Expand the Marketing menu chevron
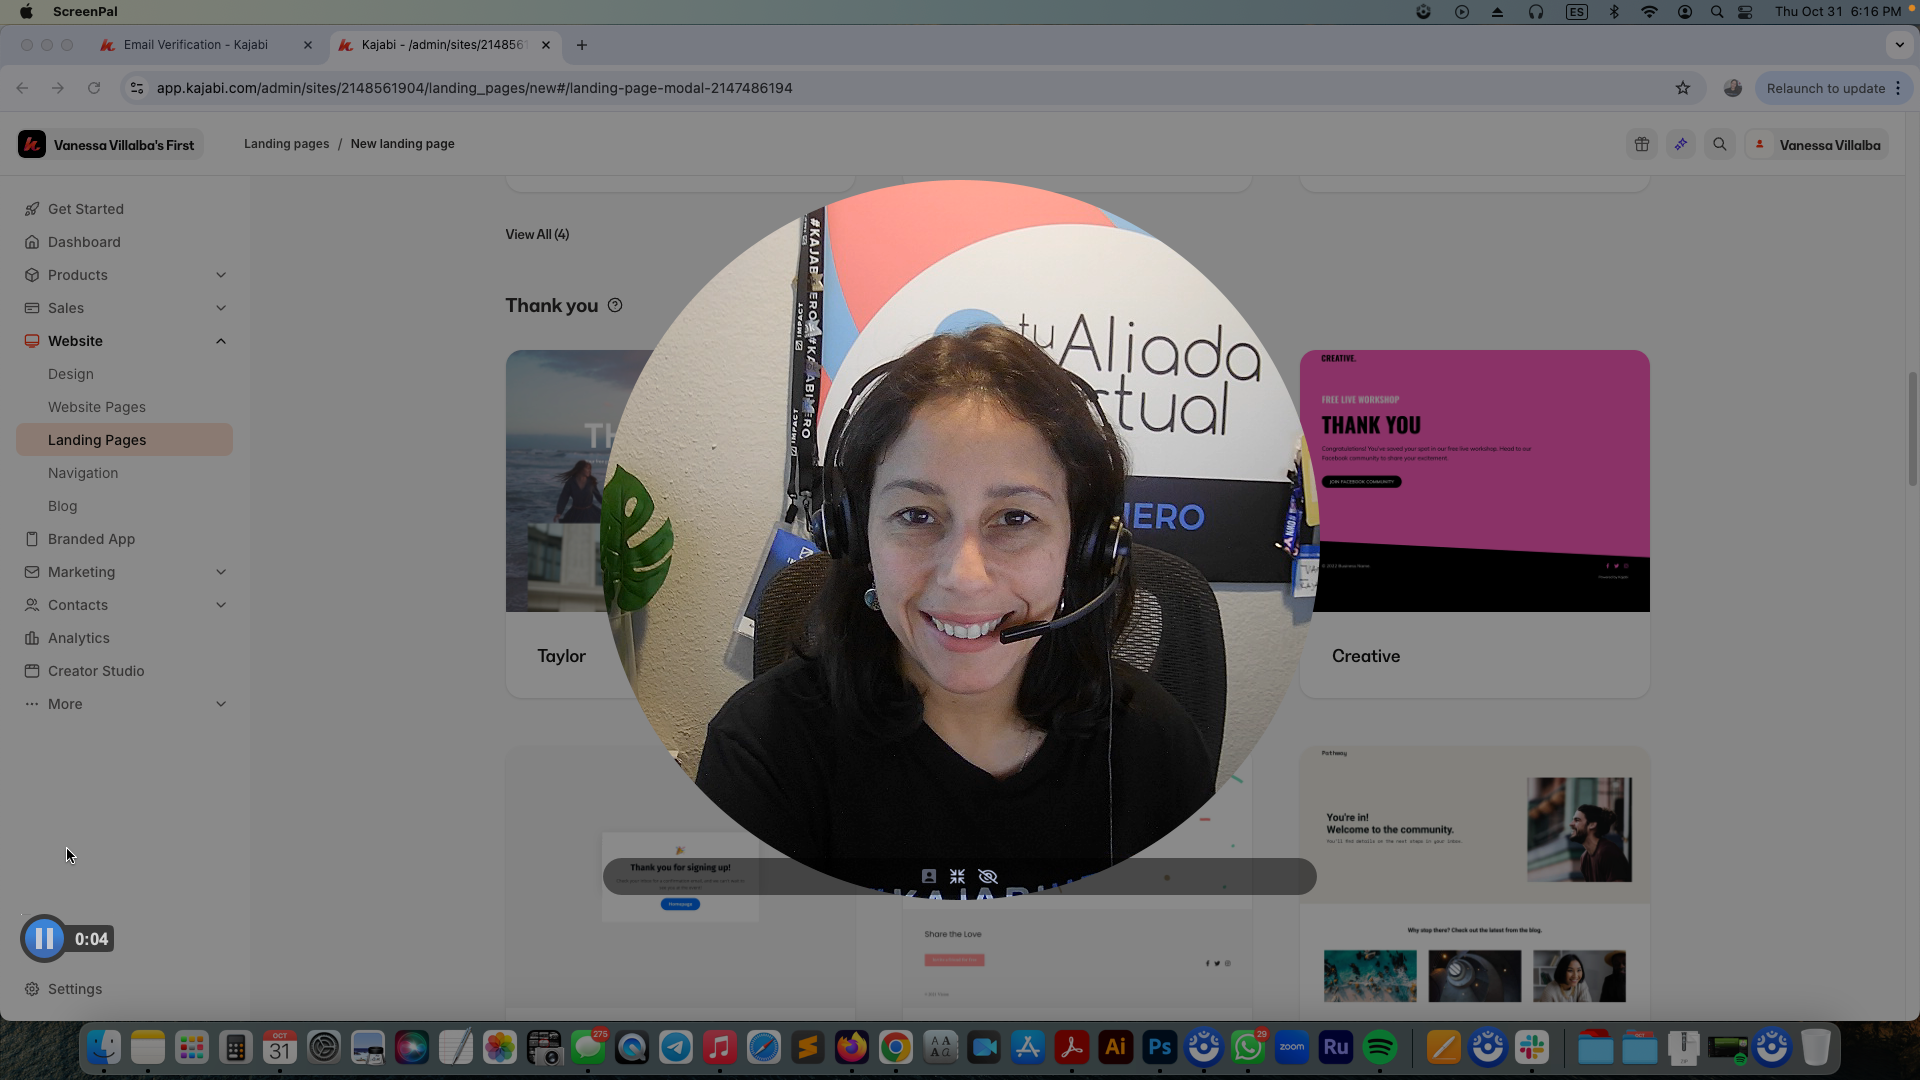The width and height of the screenshot is (1920, 1080). [221, 572]
